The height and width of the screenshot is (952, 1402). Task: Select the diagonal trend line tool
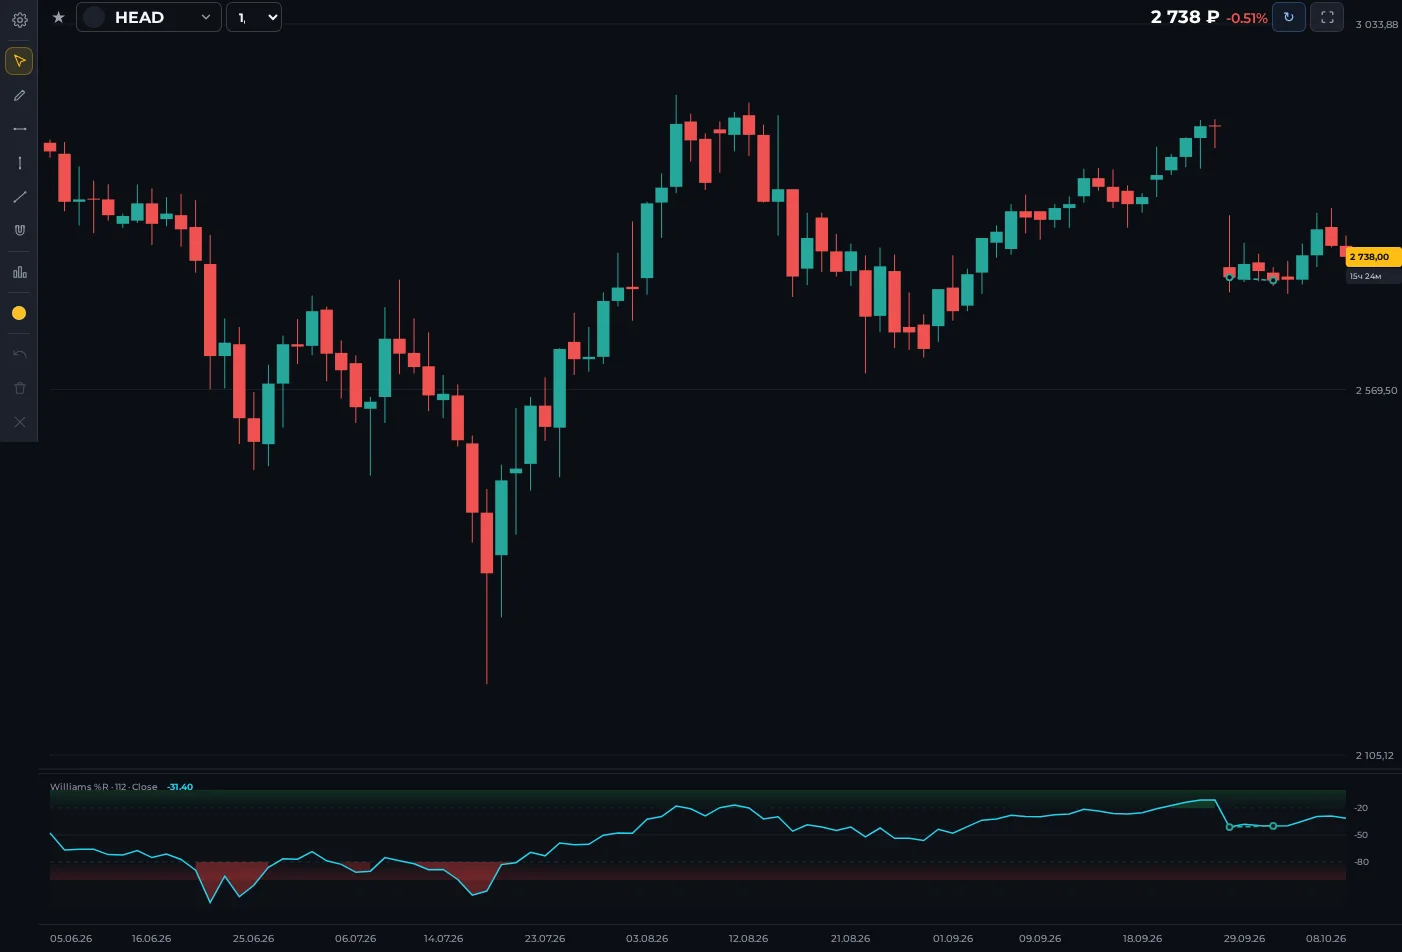[x=19, y=197]
